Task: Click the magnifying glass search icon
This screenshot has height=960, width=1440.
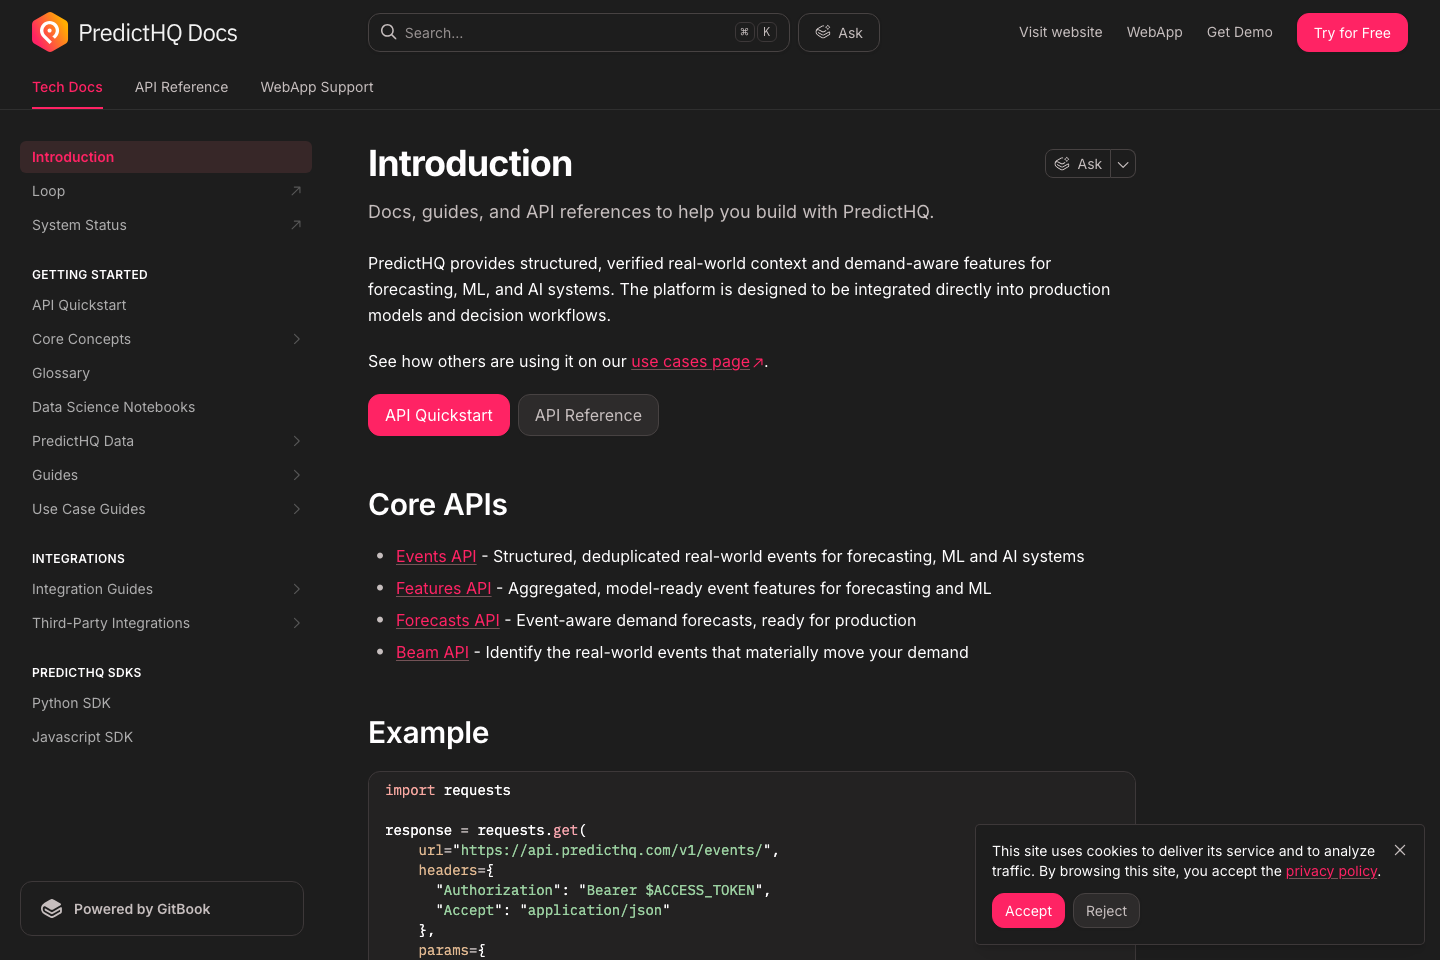Action: 388,32
